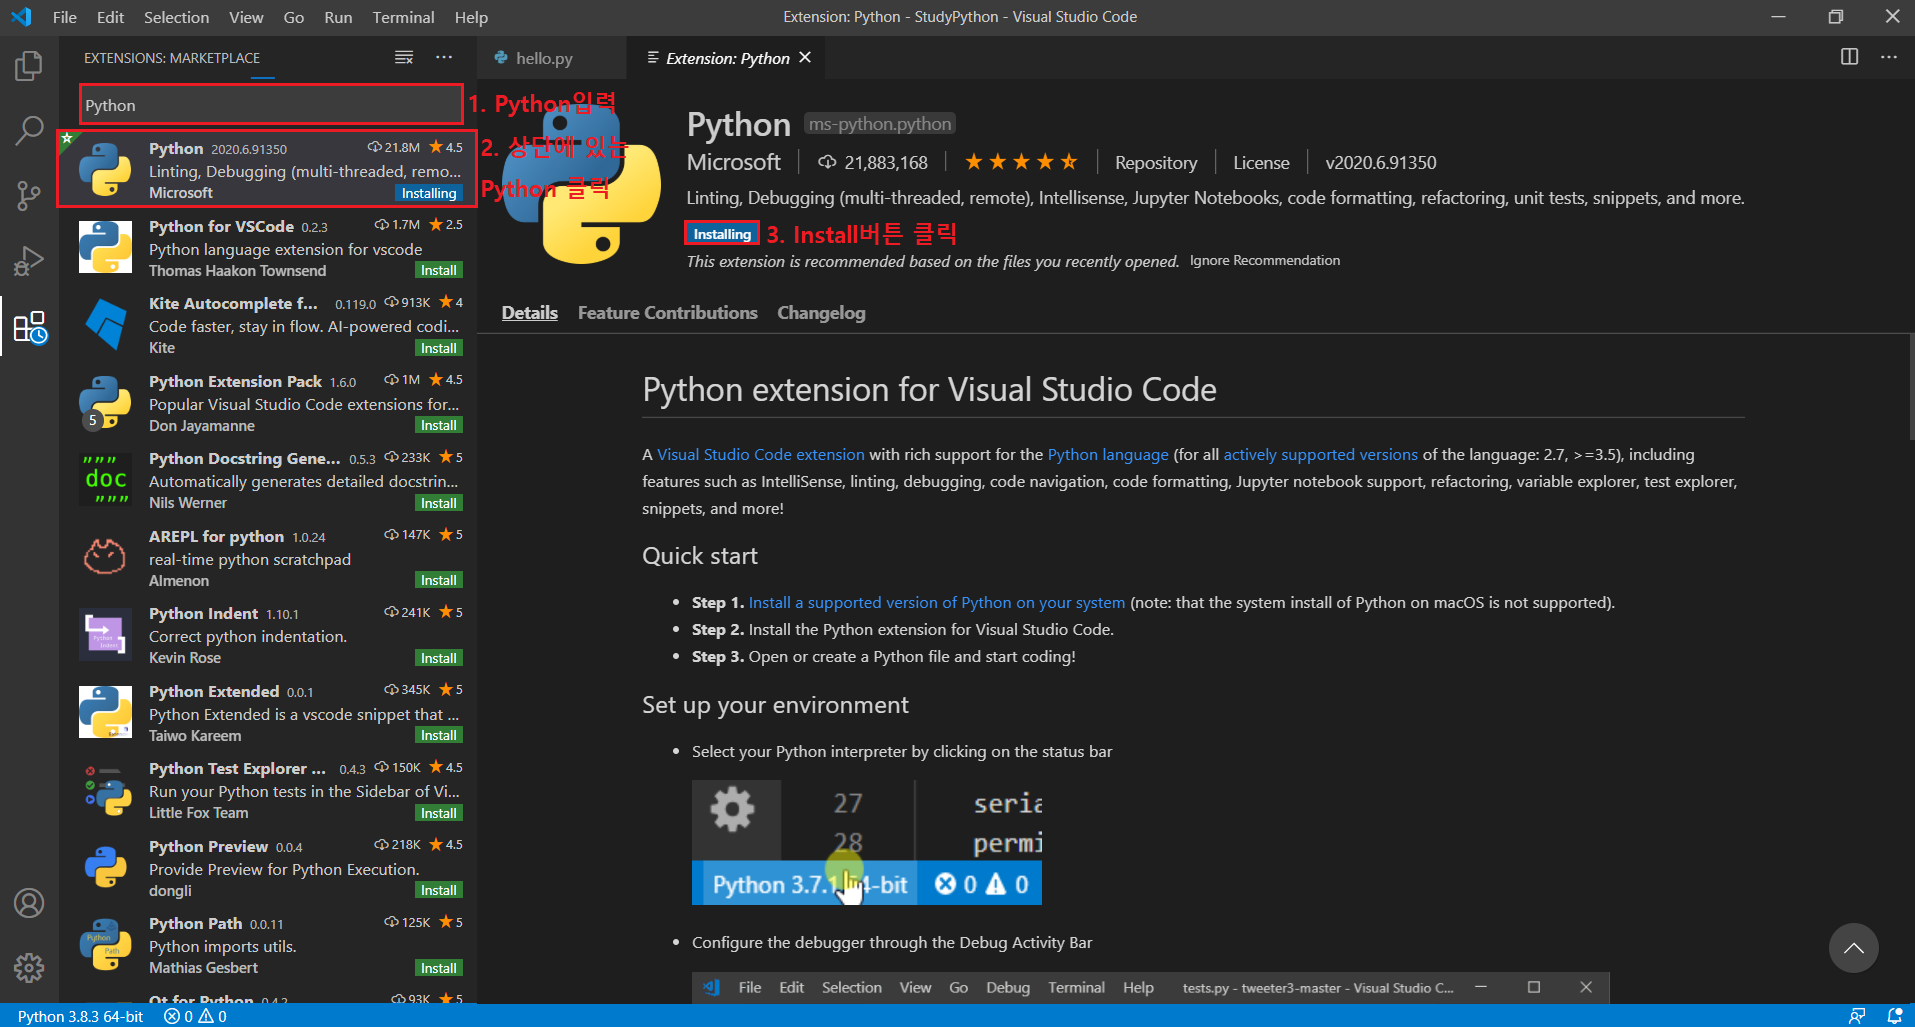Open the Terminal menu
1915x1027 pixels.
[403, 17]
